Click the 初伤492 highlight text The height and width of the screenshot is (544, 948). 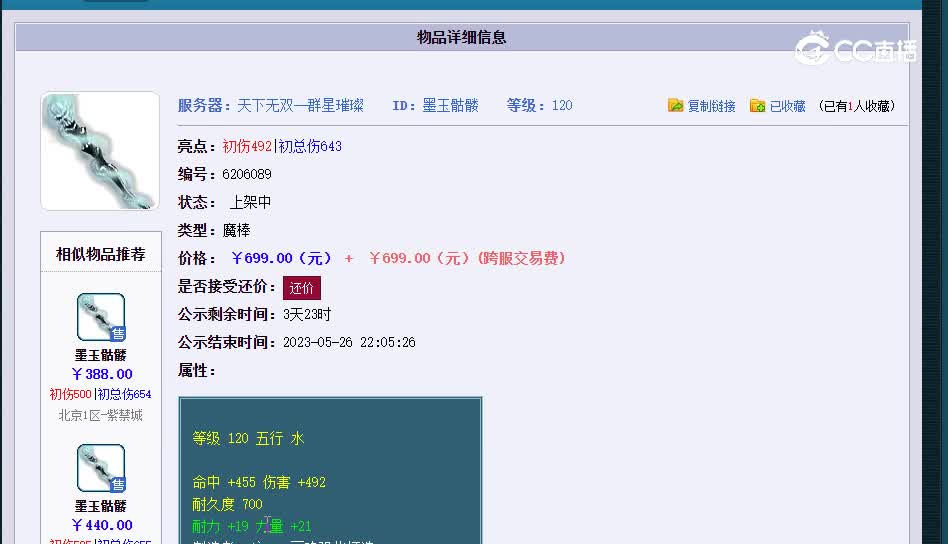[x=247, y=146]
